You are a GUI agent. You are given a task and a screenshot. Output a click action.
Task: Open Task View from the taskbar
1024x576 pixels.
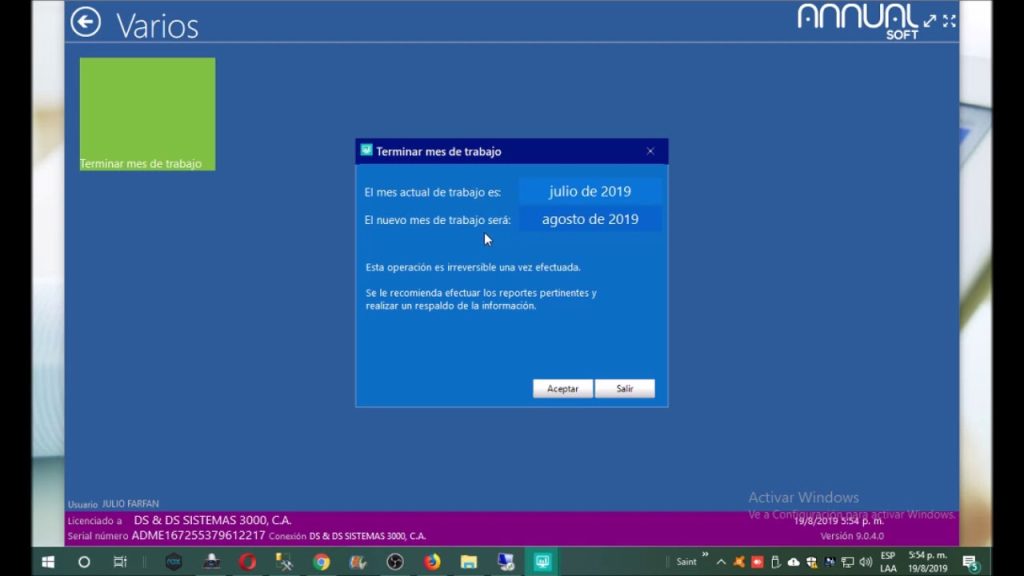click(x=120, y=561)
